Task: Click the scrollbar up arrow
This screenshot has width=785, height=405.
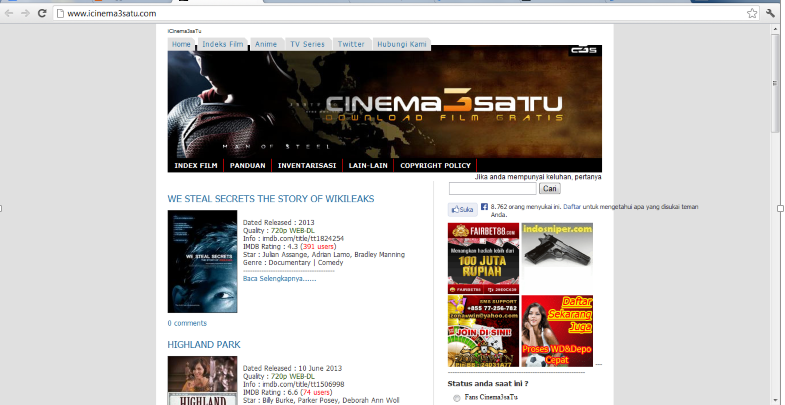Action: click(775, 29)
